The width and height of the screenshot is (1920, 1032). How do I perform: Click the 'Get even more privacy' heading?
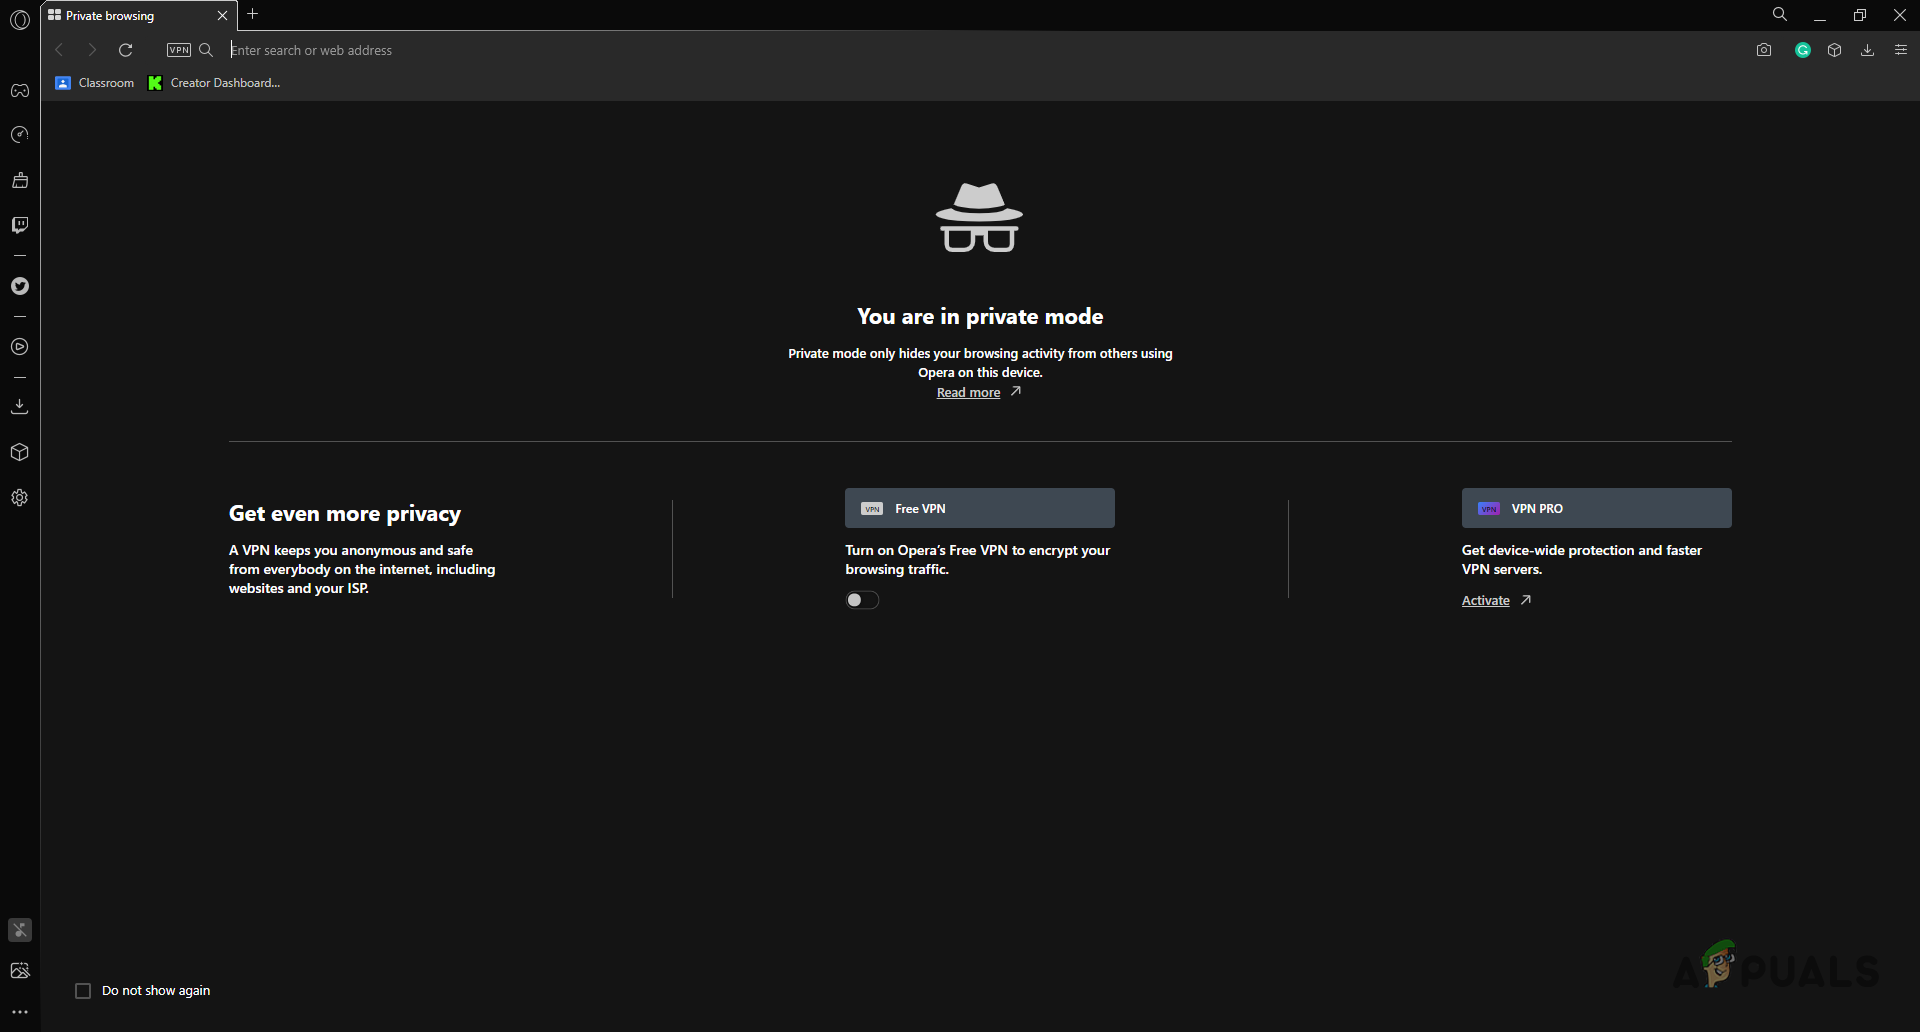tap(345, 514)
